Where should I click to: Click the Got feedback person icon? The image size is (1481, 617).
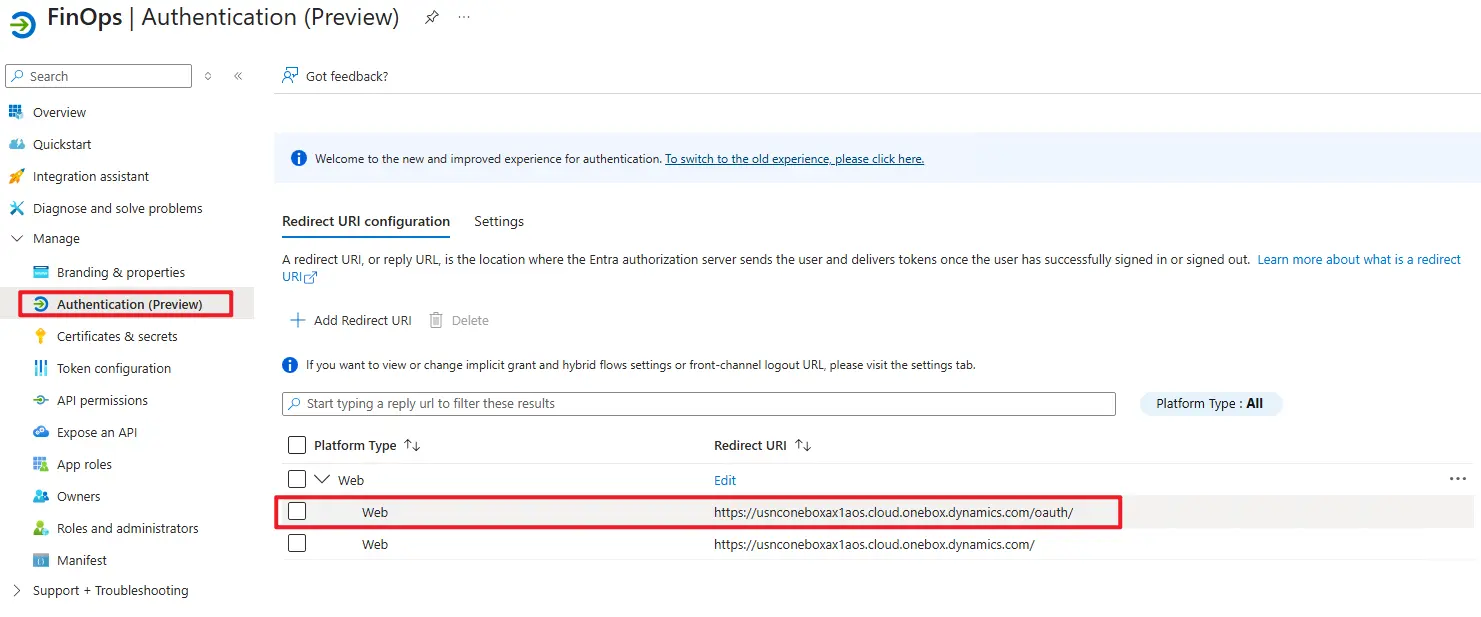290,76
